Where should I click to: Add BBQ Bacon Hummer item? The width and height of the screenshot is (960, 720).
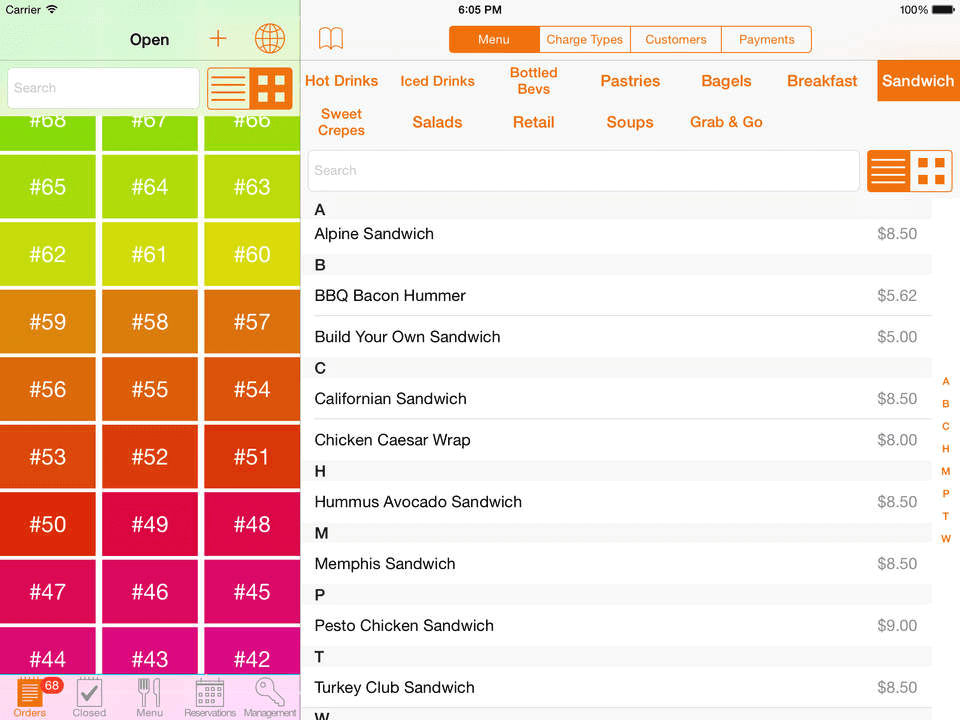click(617, 296)
